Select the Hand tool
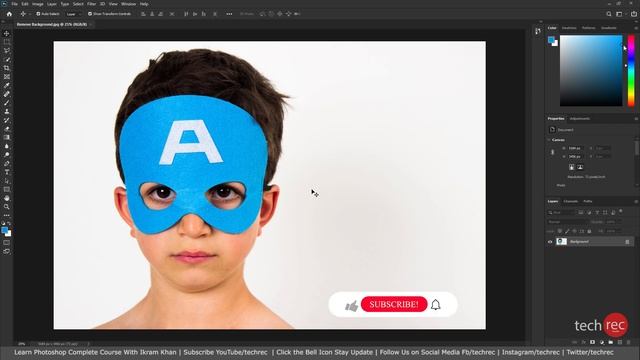Screen dimensions: 640x360 coord(7,198)
